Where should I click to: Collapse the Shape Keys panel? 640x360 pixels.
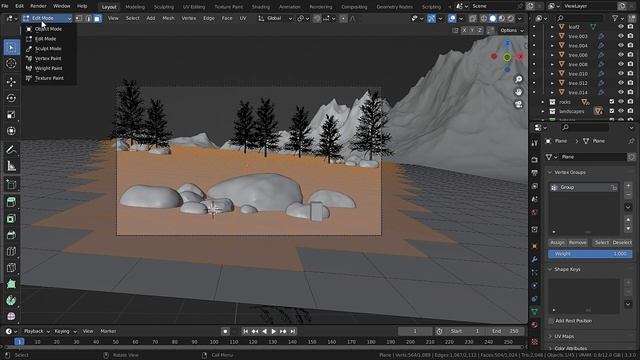(550, 269)
